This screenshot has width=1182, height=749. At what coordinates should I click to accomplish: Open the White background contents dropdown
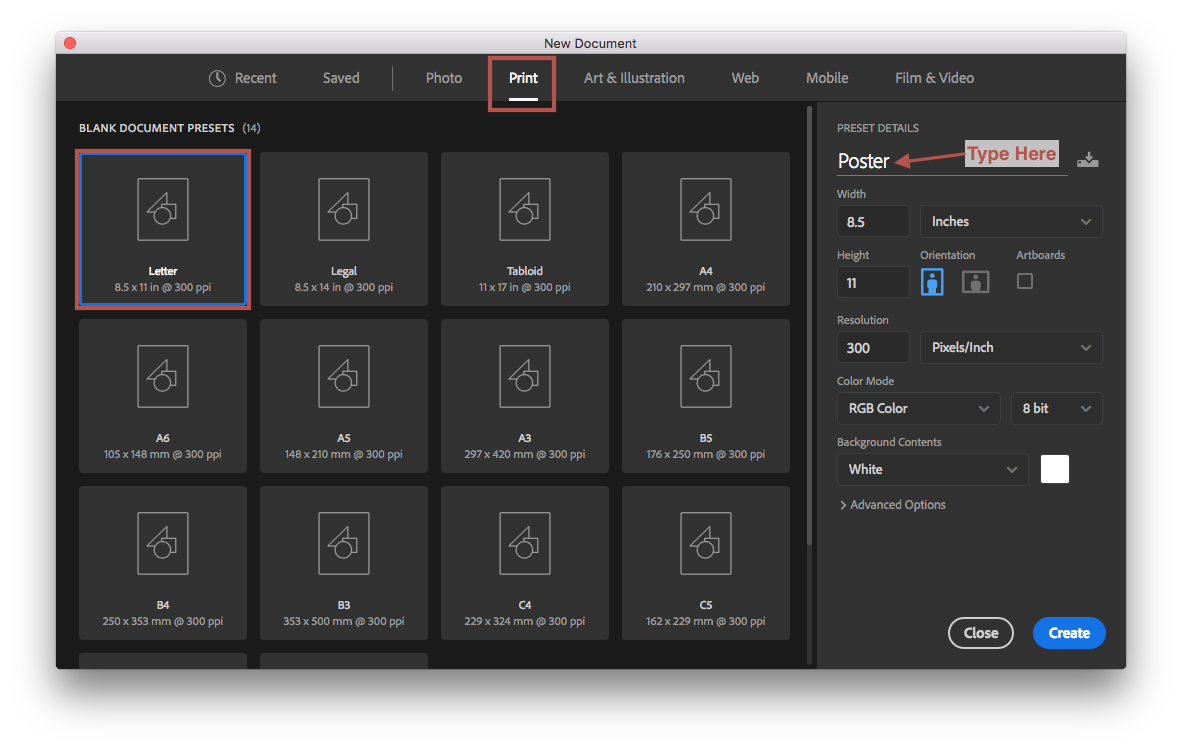tap(932, 469)
